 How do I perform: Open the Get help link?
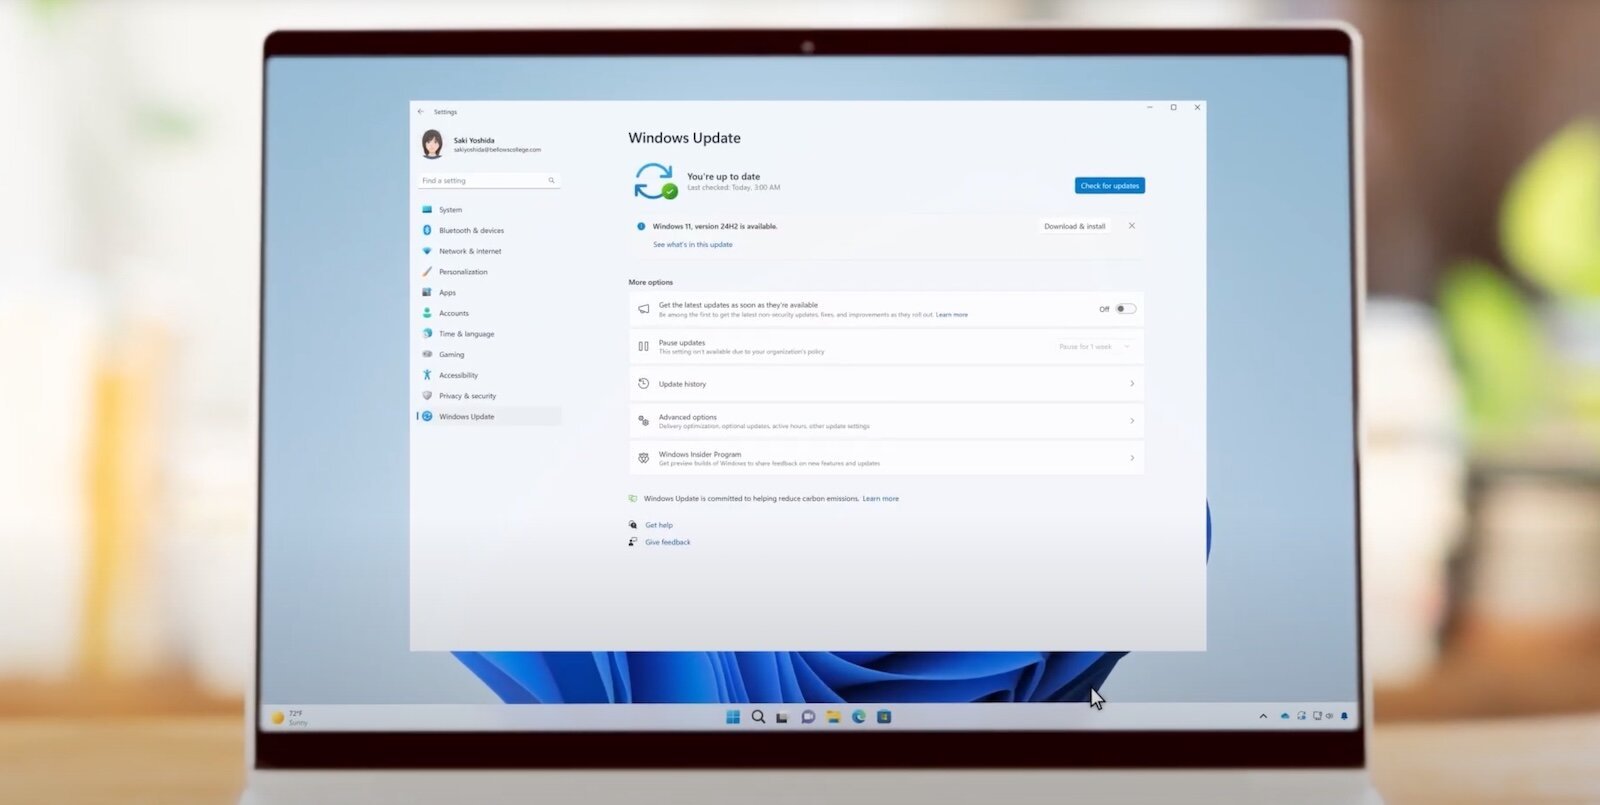pyautogui.click(x=659, y=525)
